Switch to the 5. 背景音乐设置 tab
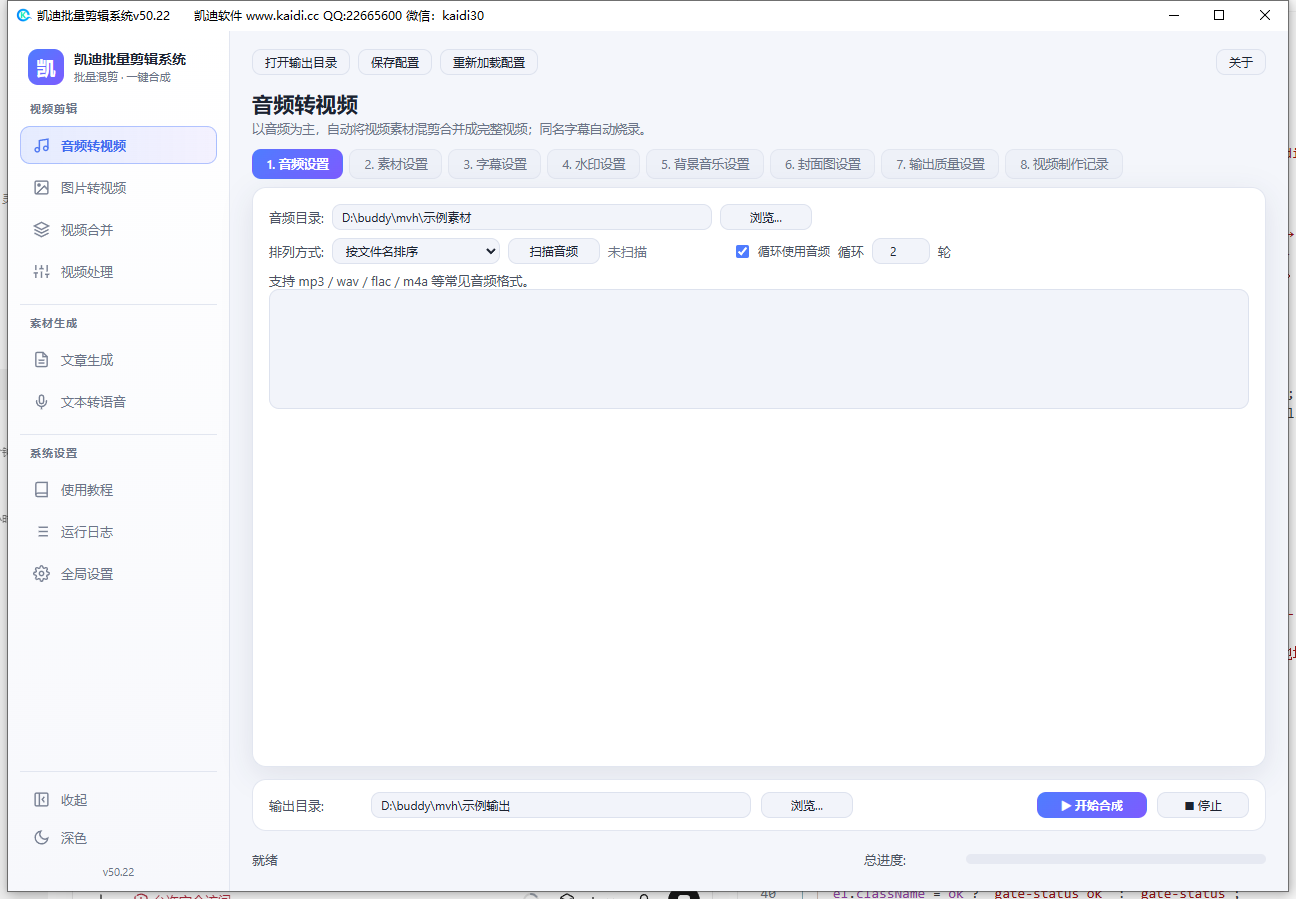The height and width of the screenshot is (899, 1296). tap(705, 164)
